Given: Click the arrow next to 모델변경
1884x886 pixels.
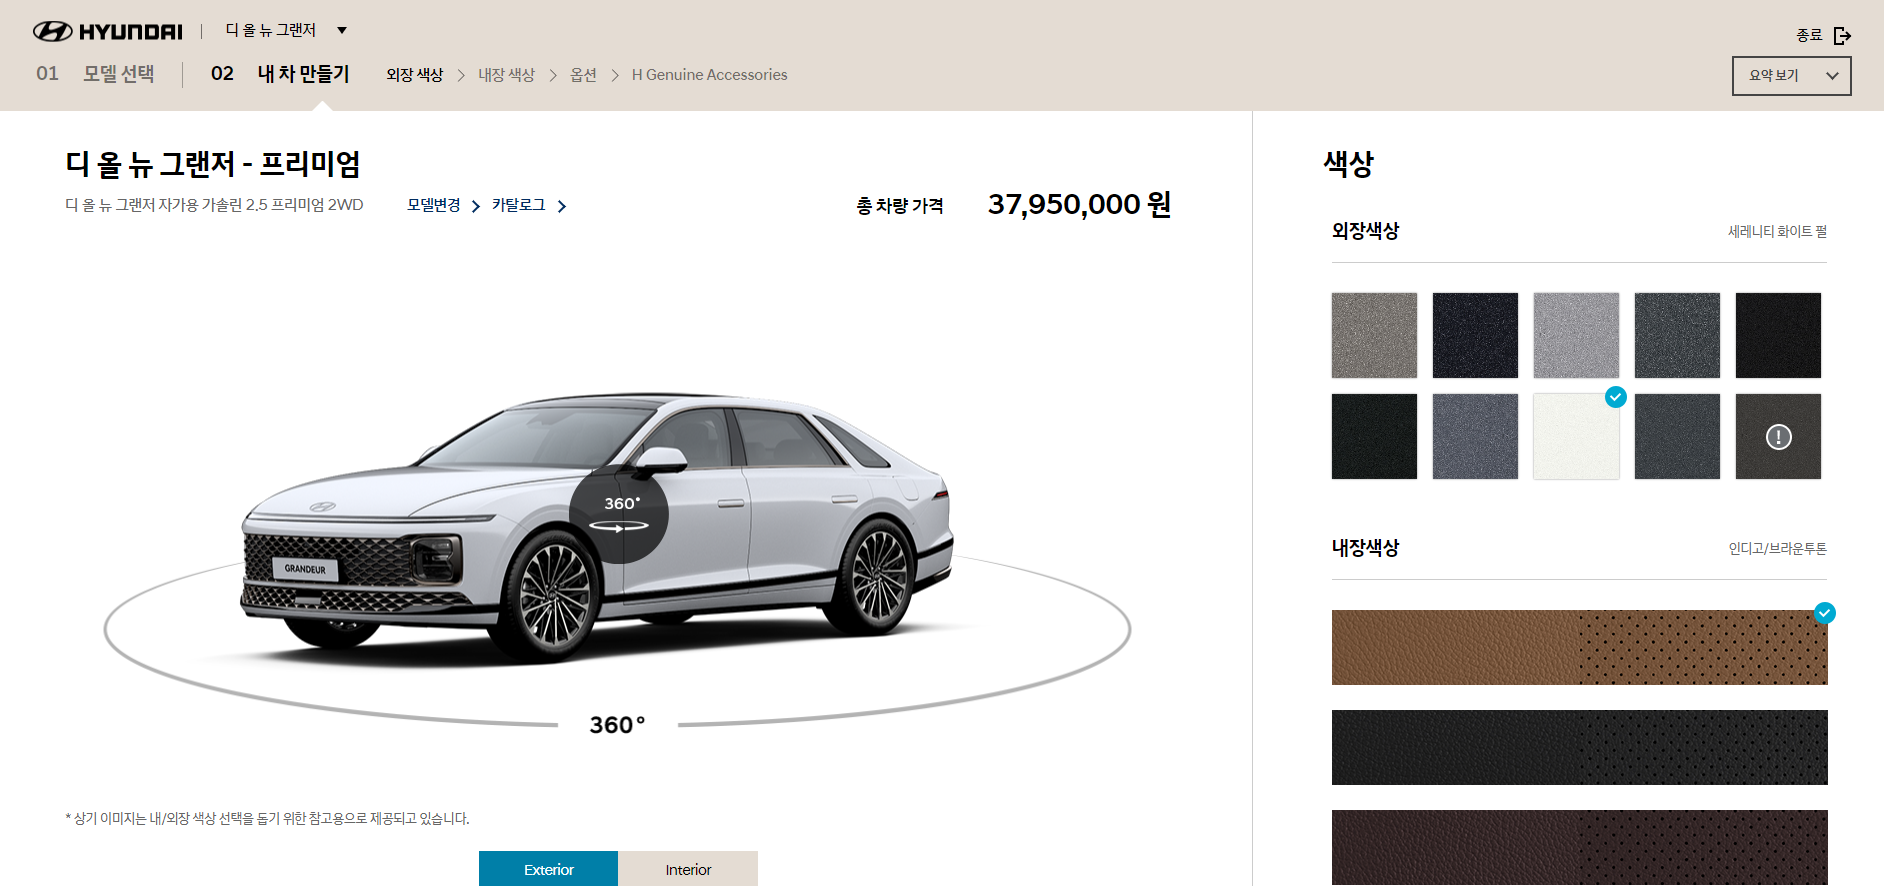Looking at the screenshot, I should click(476, 206).
